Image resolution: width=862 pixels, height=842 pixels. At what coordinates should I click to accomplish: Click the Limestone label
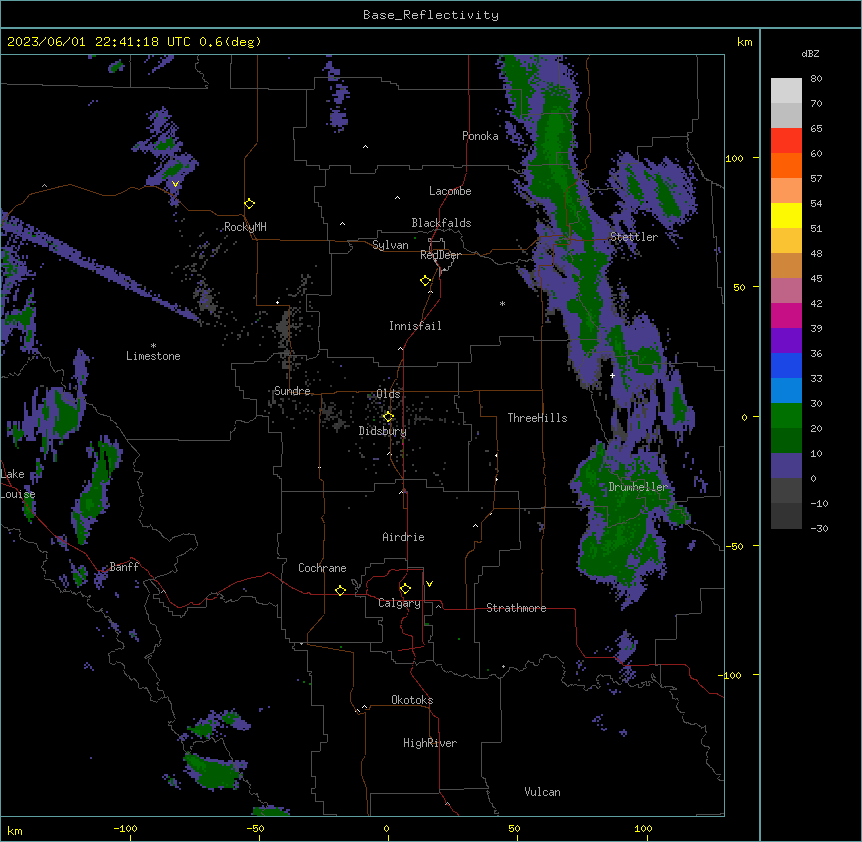pyautogui.click(x=153, y=356)
